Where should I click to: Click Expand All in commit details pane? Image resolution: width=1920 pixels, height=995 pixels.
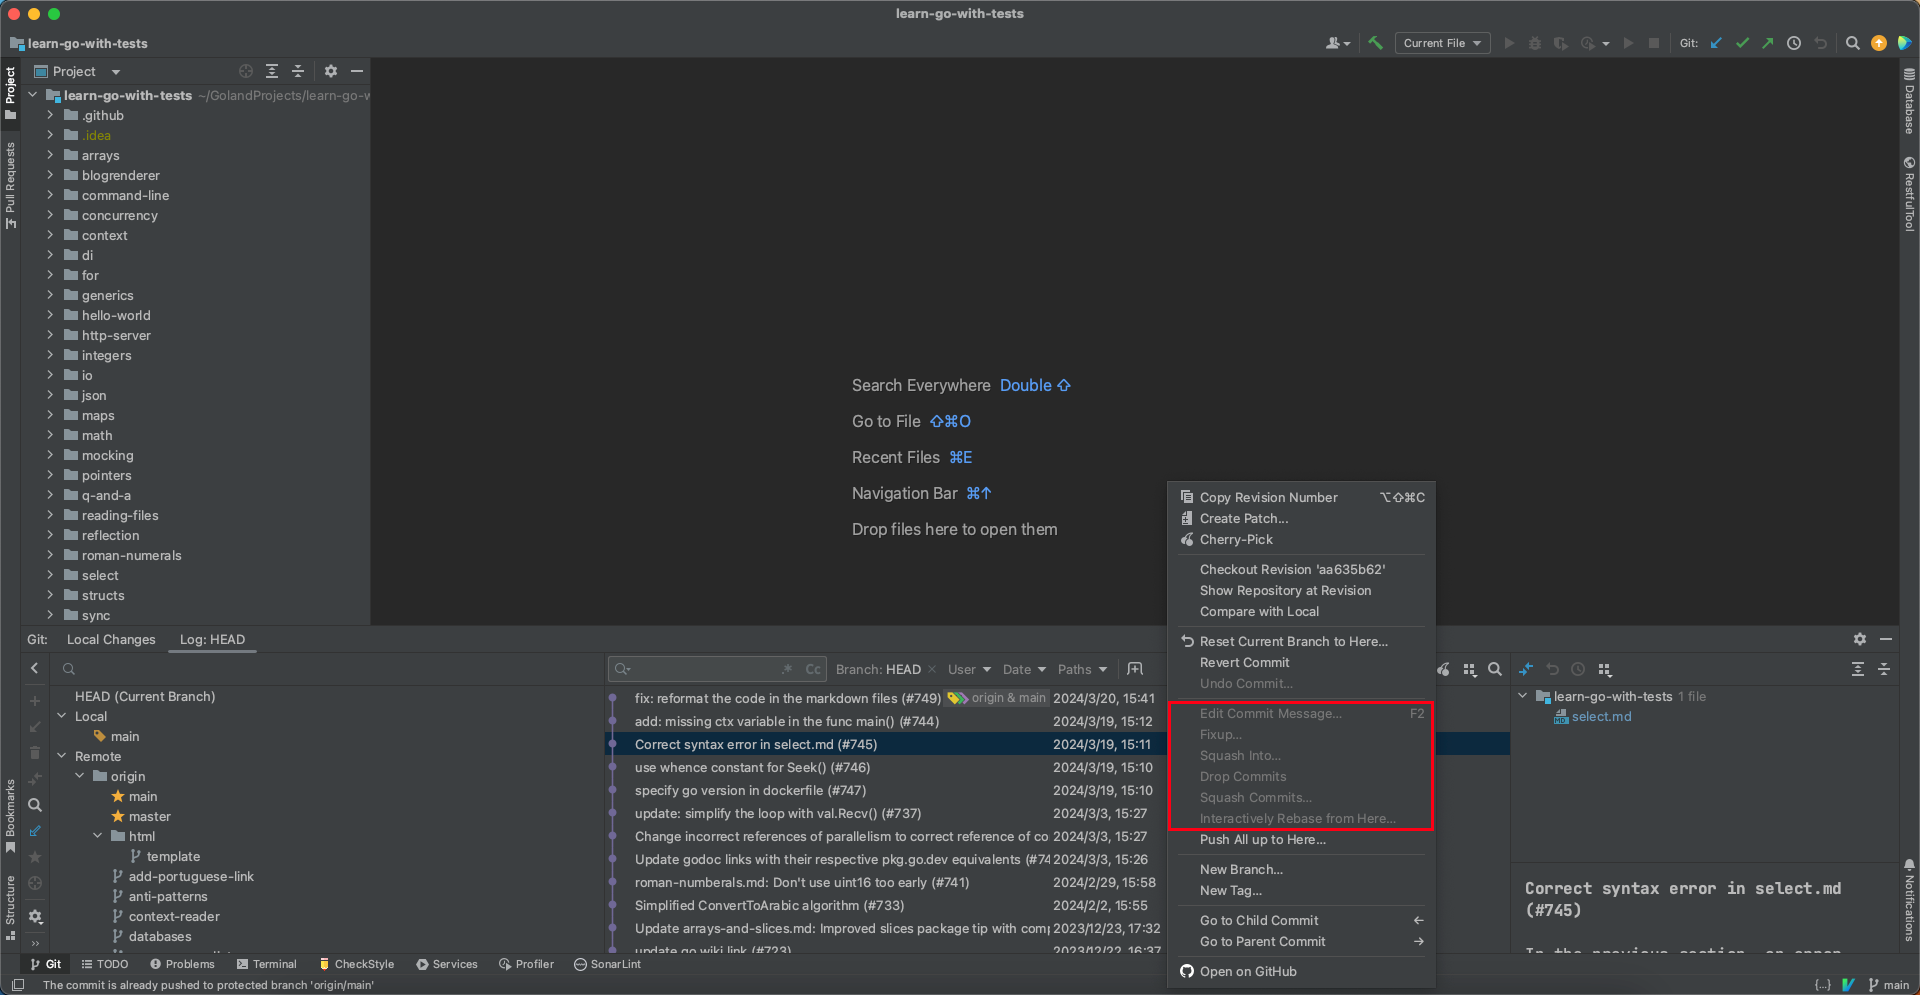click(1858, 669)
